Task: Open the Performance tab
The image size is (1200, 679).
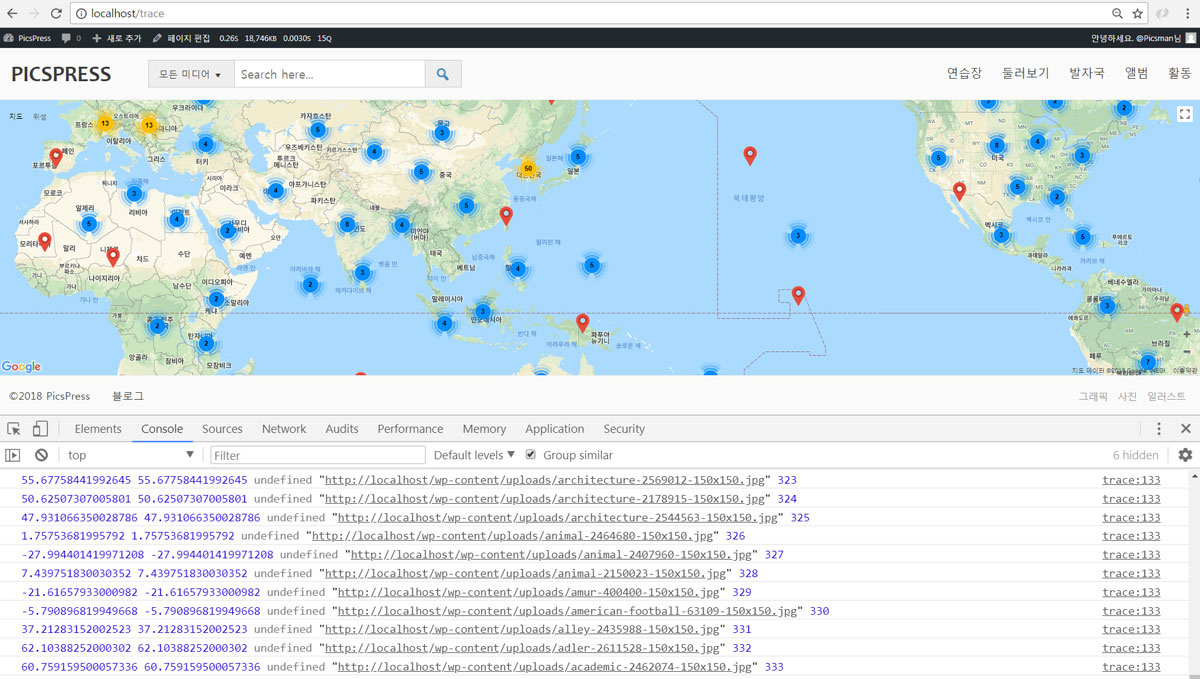Action: click(410, 429)
